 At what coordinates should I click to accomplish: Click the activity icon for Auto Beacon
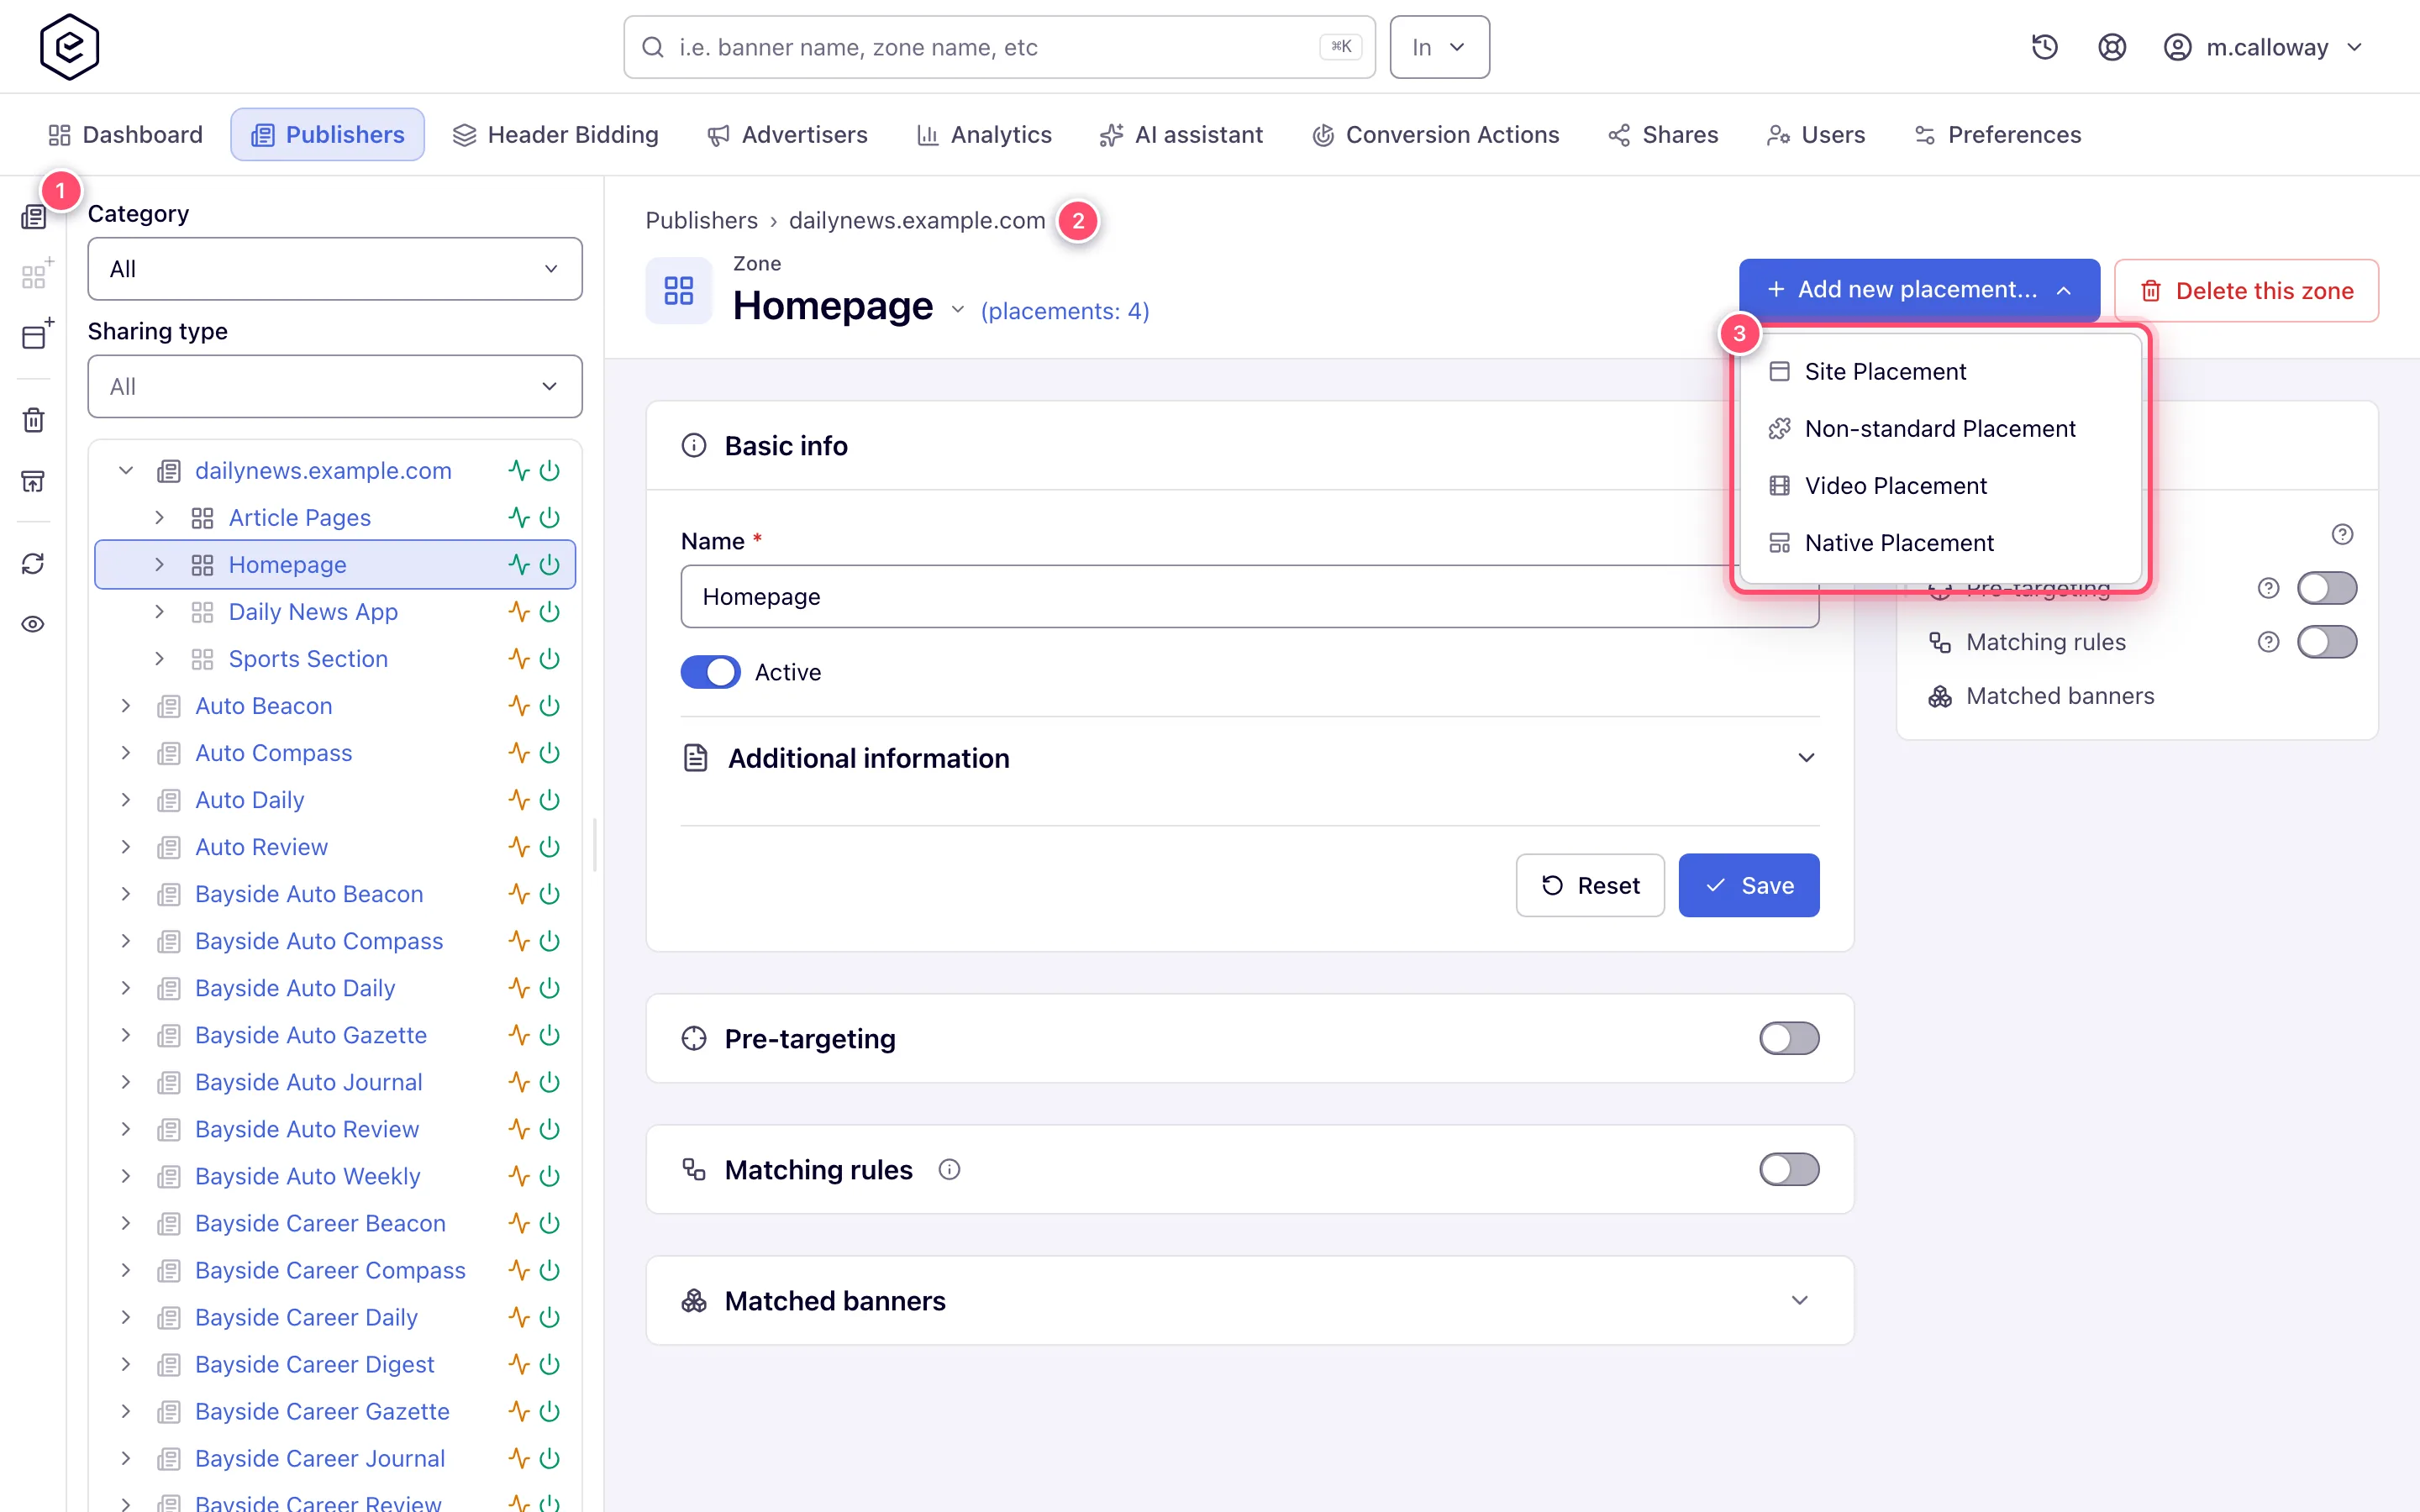pyautogui.click(x=518, y=706)
